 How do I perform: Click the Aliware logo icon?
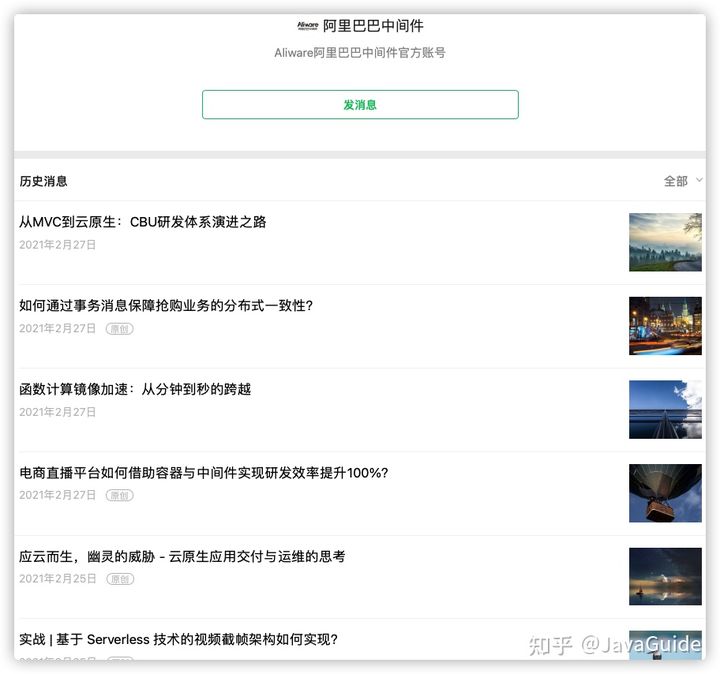click(307, 26)
